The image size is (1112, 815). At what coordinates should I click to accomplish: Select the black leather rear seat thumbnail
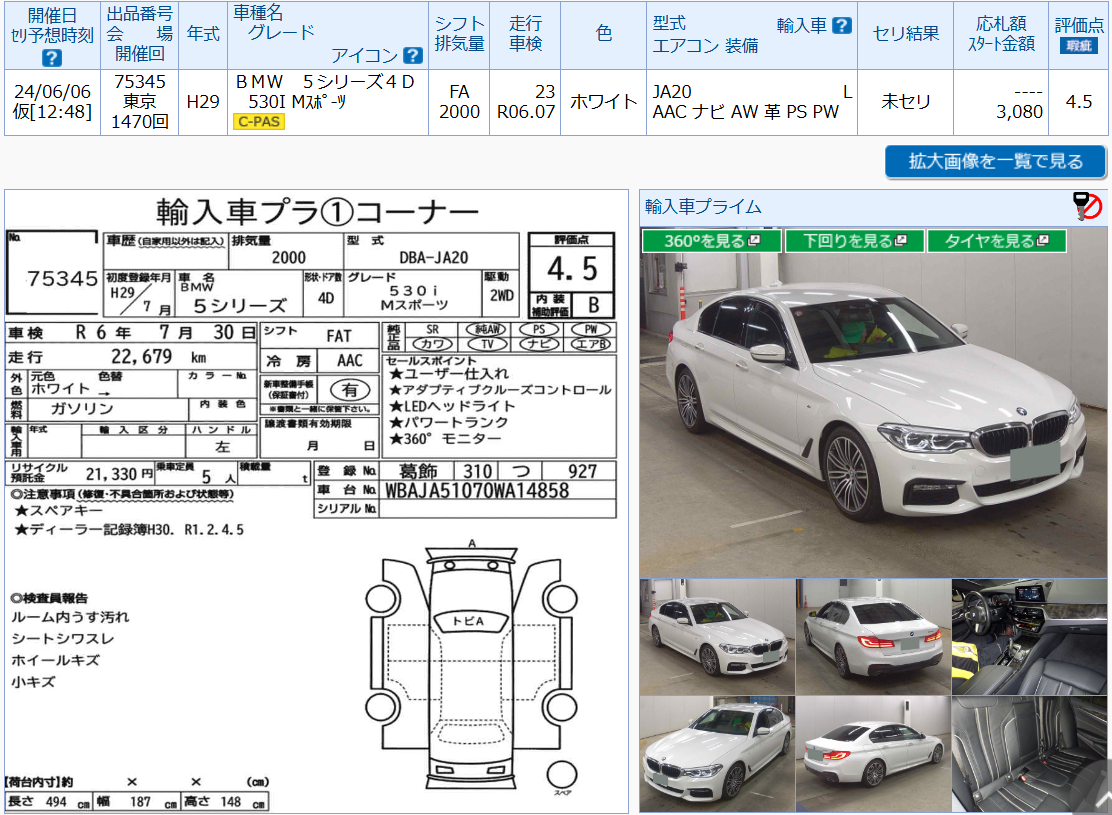[1029, 754]
